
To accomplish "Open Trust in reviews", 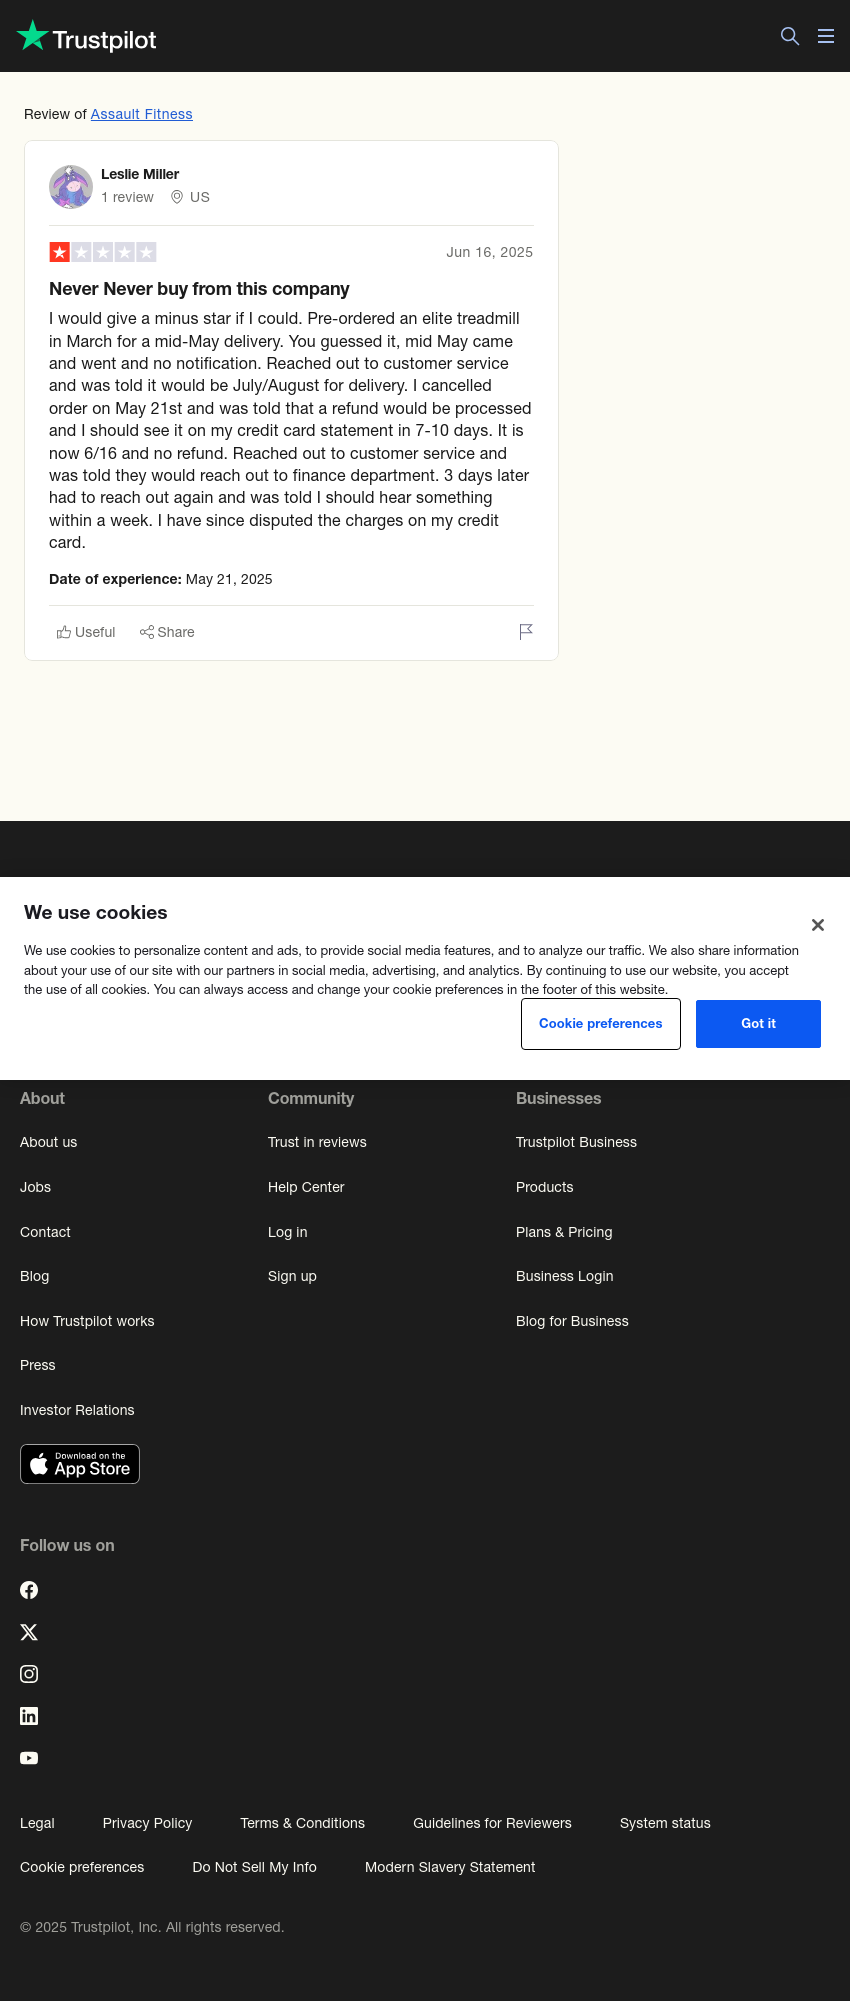I will click(x=317, y=1142).
